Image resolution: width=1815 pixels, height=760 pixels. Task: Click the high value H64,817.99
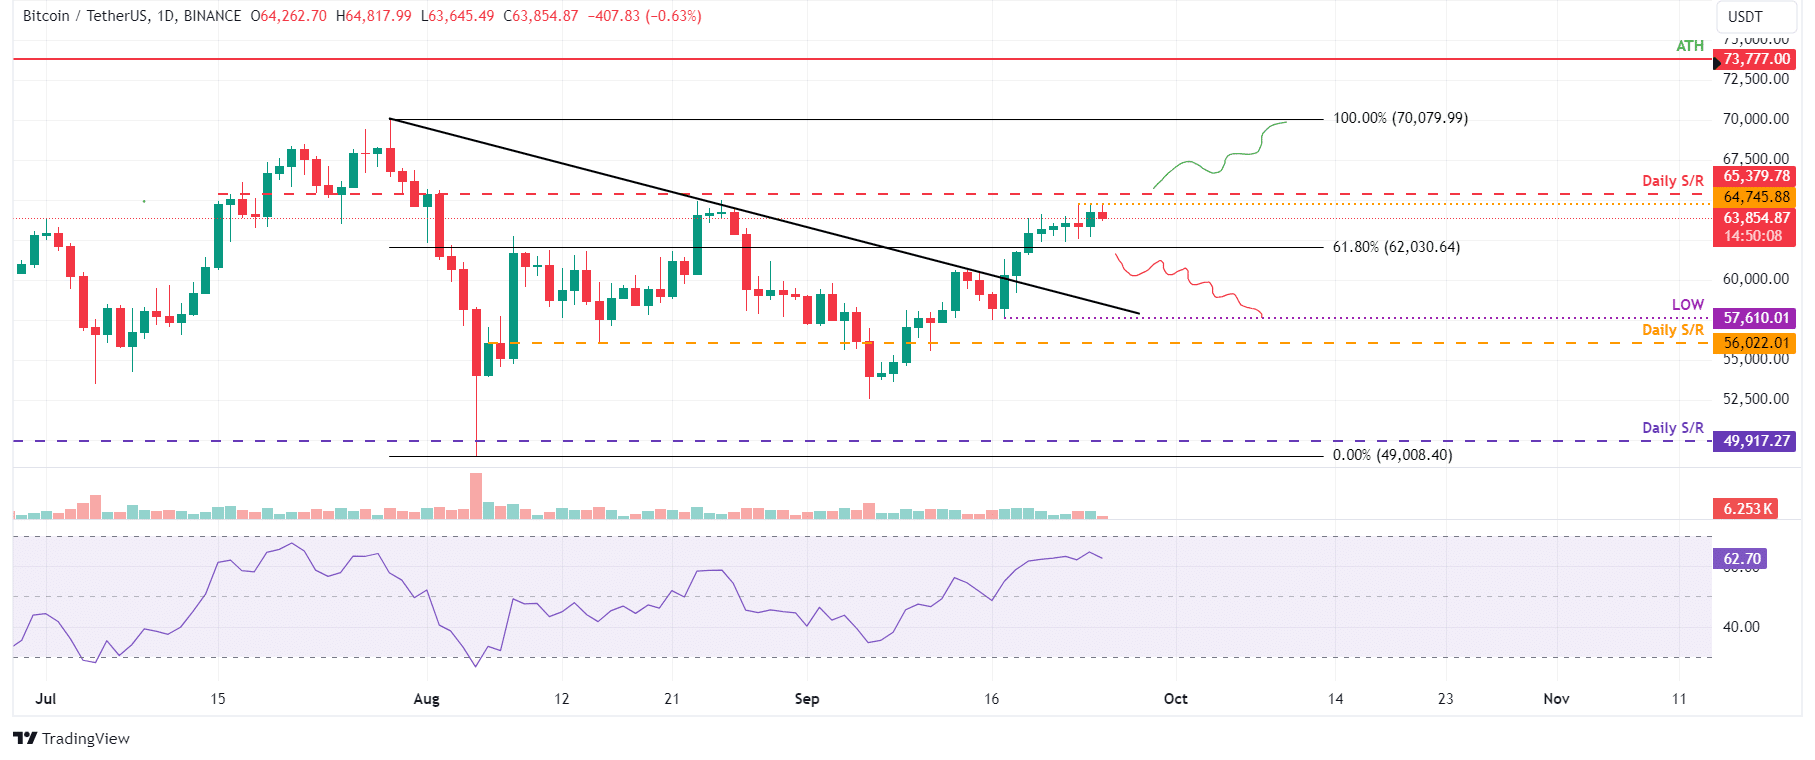373,16
